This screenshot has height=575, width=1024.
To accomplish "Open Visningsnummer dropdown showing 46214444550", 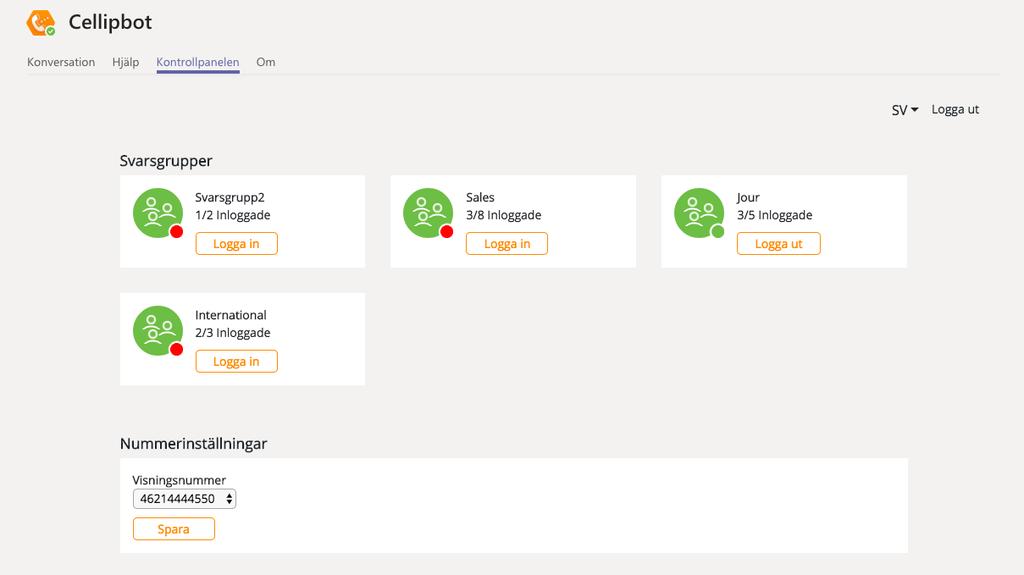I will coord(184,499).
